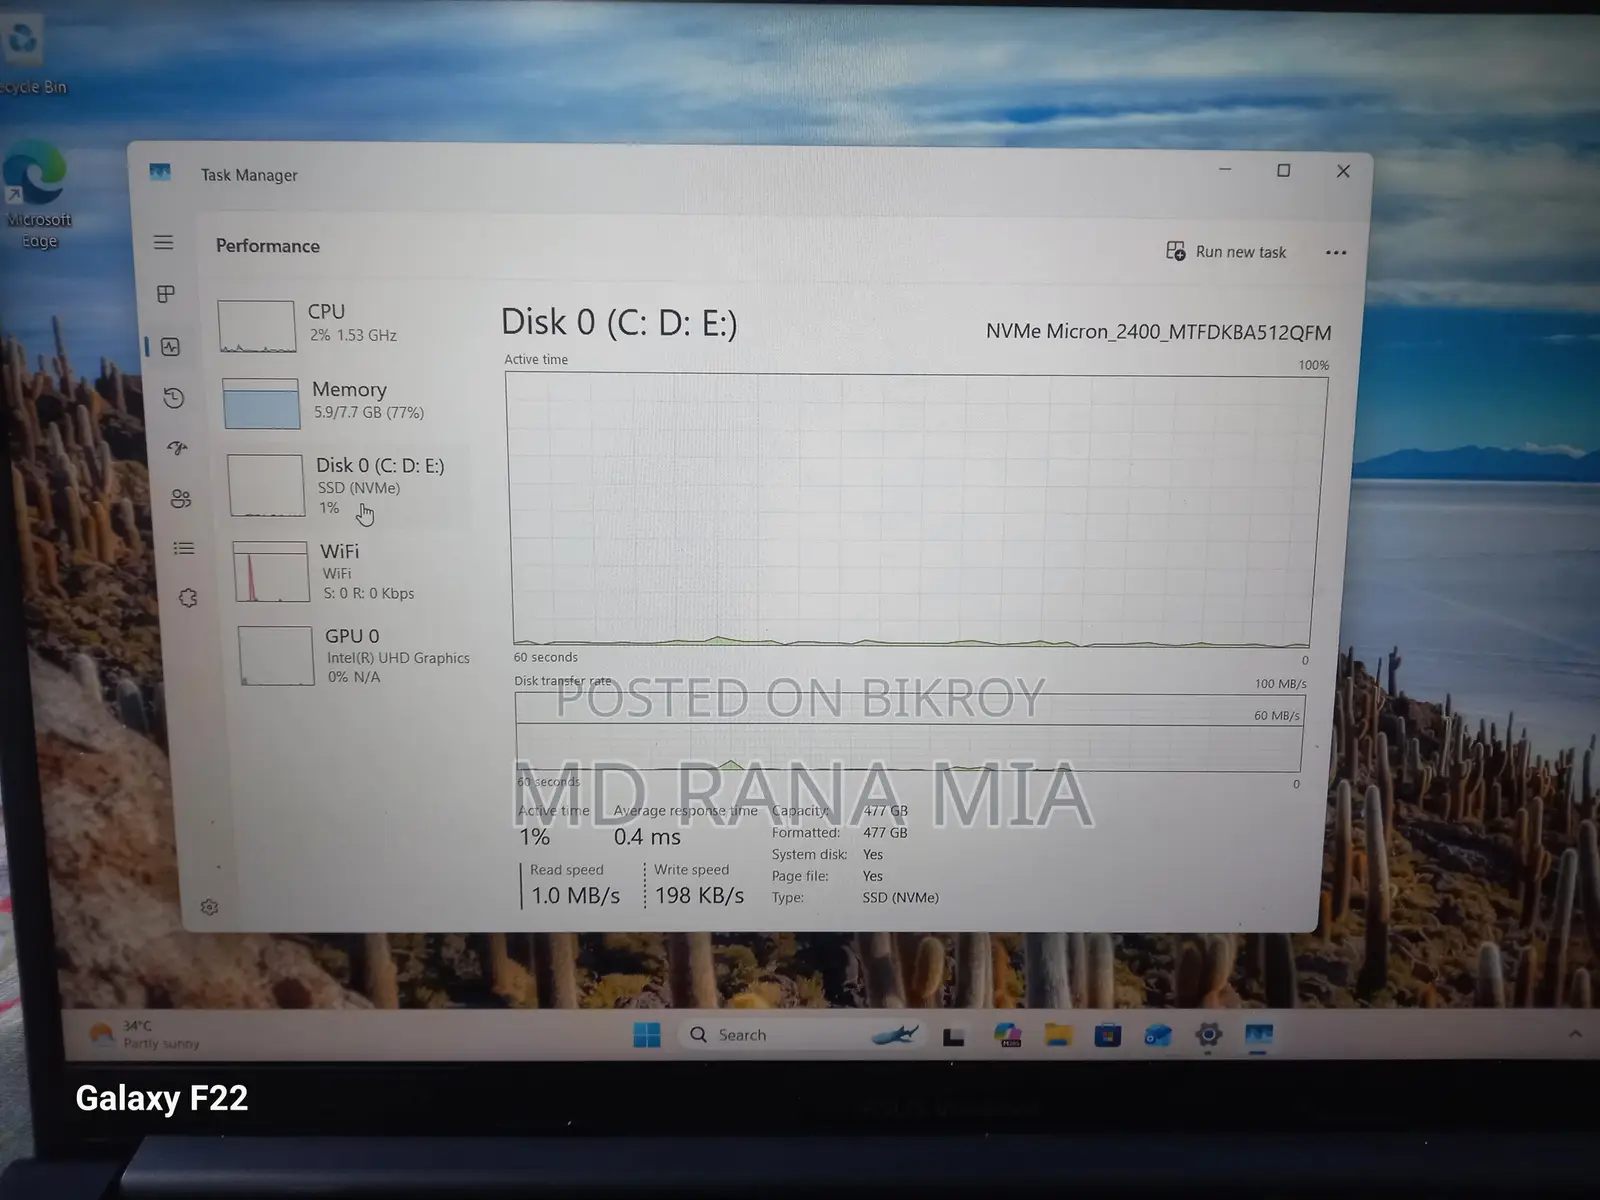Open the Details list icon in sidebar
Screen dimensions: 1600x1200
coord(184,548)
